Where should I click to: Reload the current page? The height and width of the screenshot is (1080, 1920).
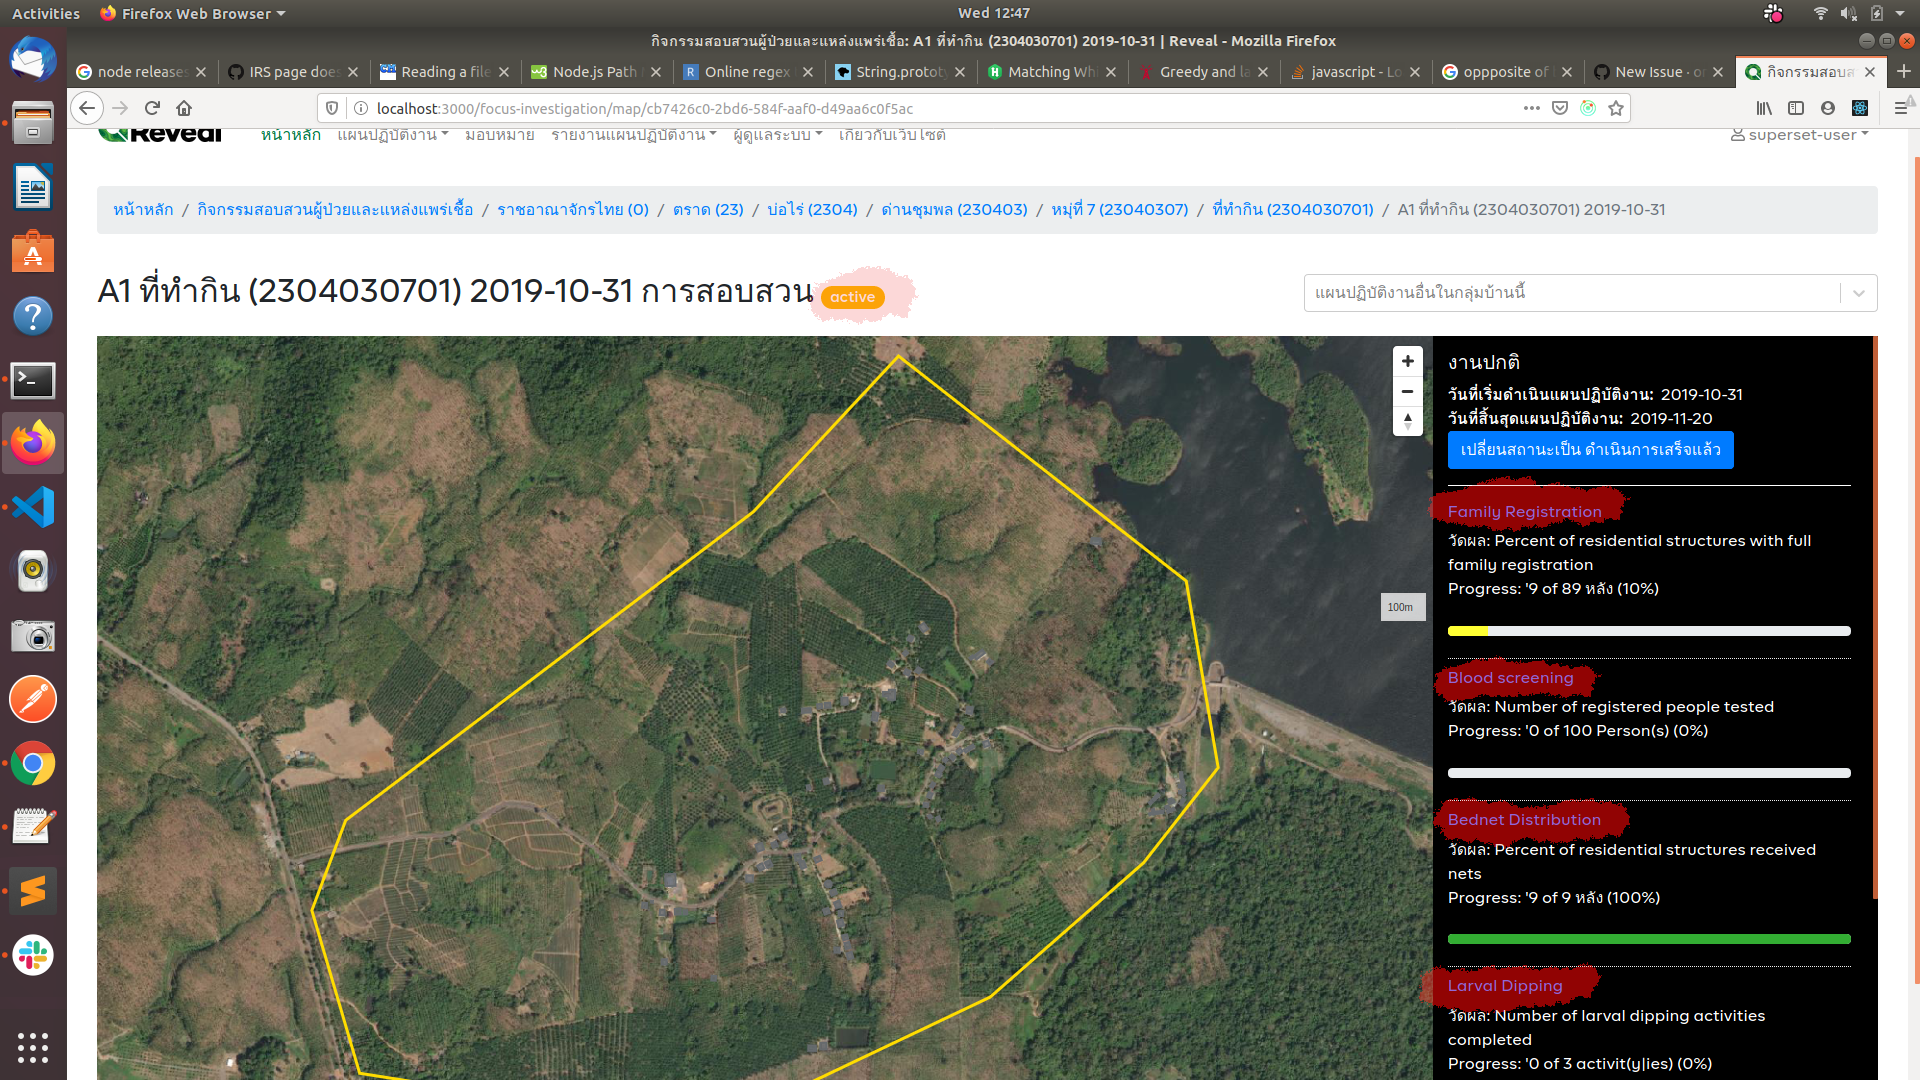tap(152, 108)
